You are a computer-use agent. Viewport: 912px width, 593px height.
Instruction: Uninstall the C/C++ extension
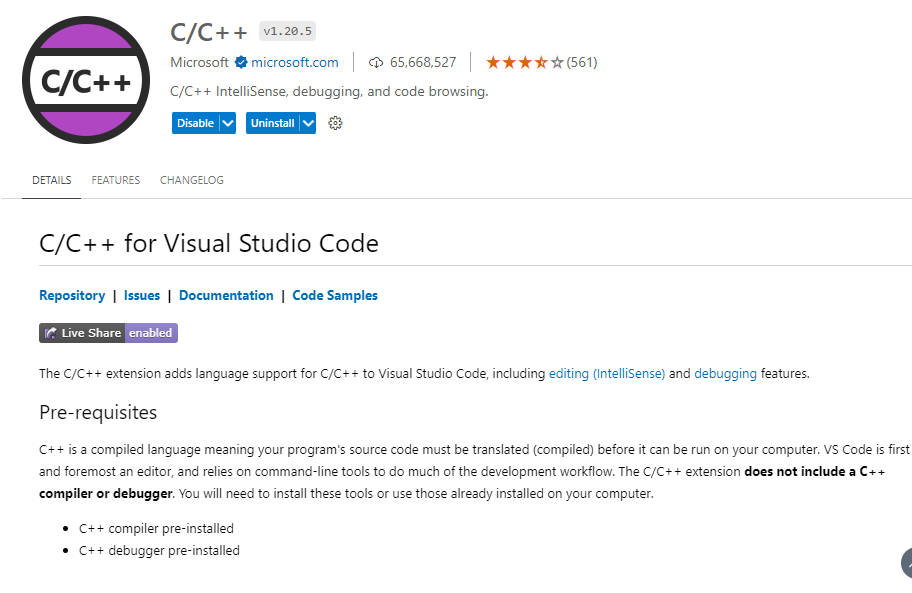272,123
